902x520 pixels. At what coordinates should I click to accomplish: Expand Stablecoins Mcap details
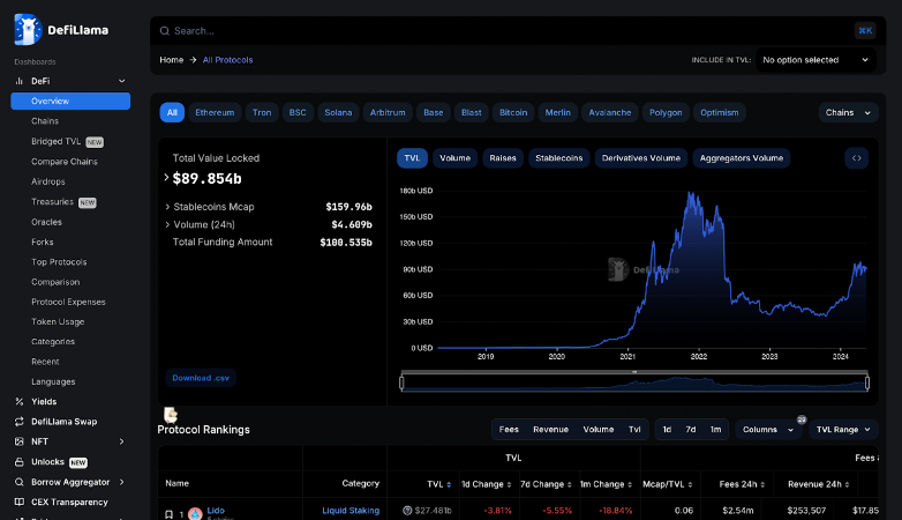[x=167, y=207]
